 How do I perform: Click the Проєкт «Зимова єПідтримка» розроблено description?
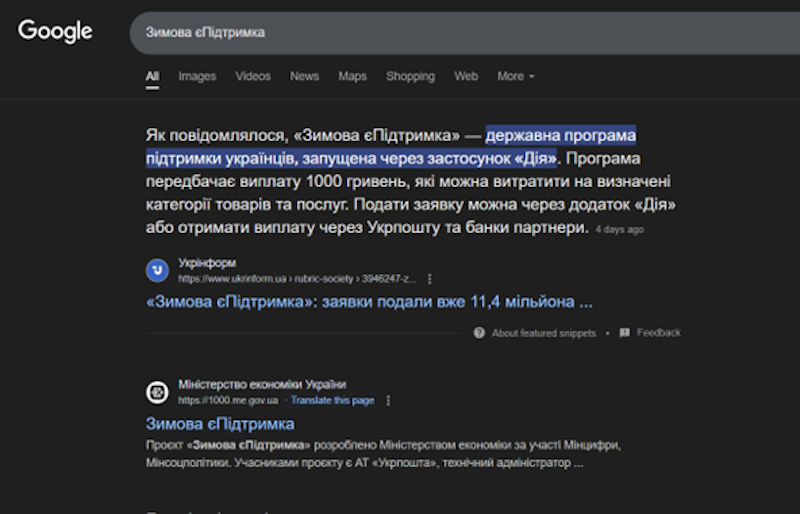383,454
